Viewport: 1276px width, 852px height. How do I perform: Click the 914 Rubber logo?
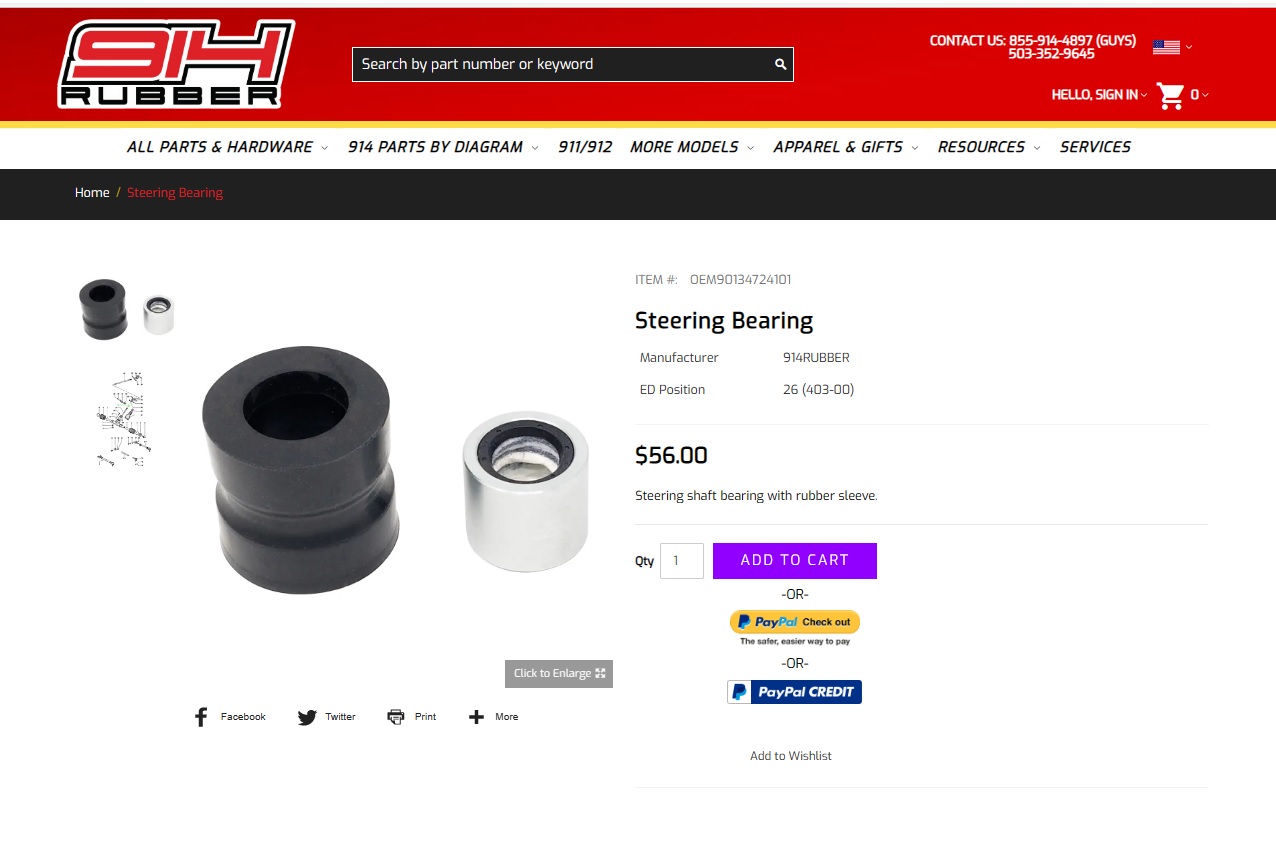click(x=176, y=64)
